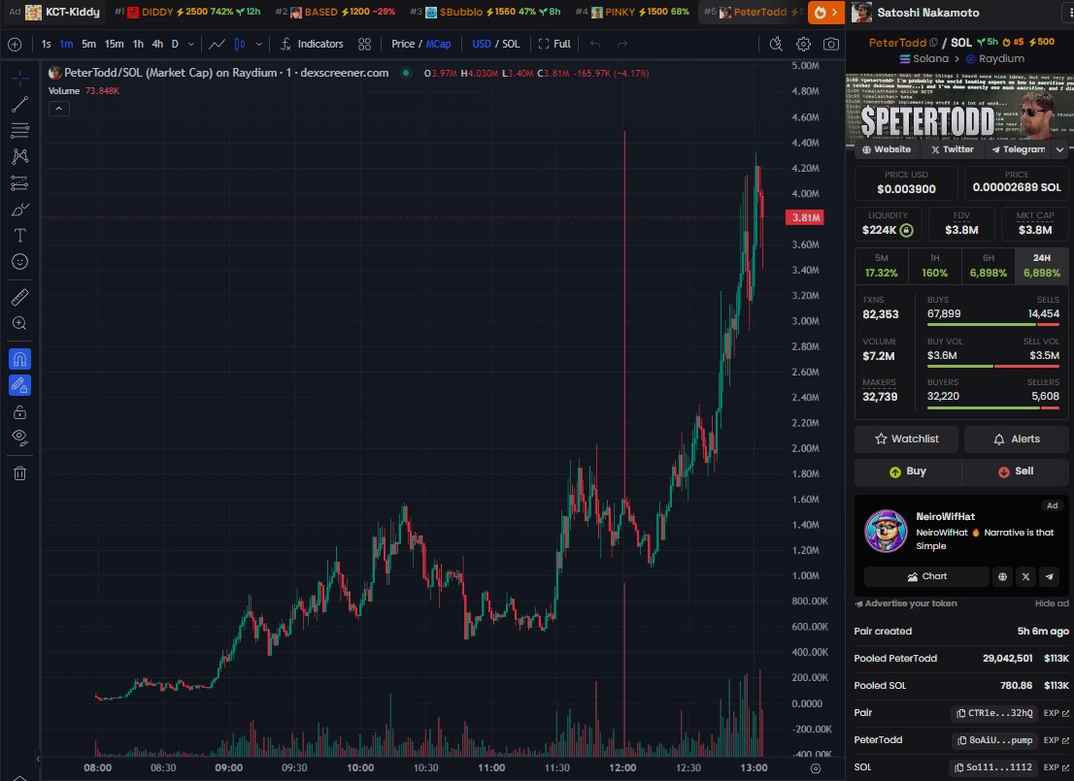Select the trend line drawing tool

(x=20, y=104)
